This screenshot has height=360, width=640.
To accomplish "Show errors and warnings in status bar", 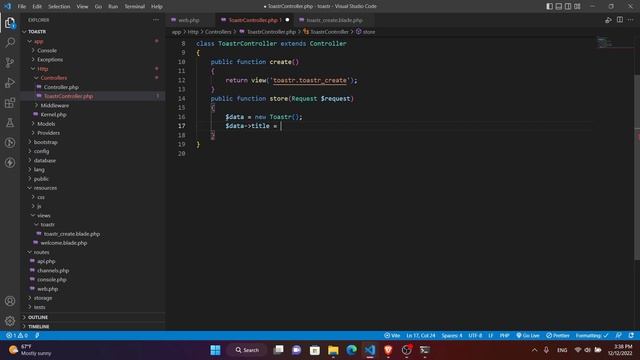I will (x=17, y=336).
